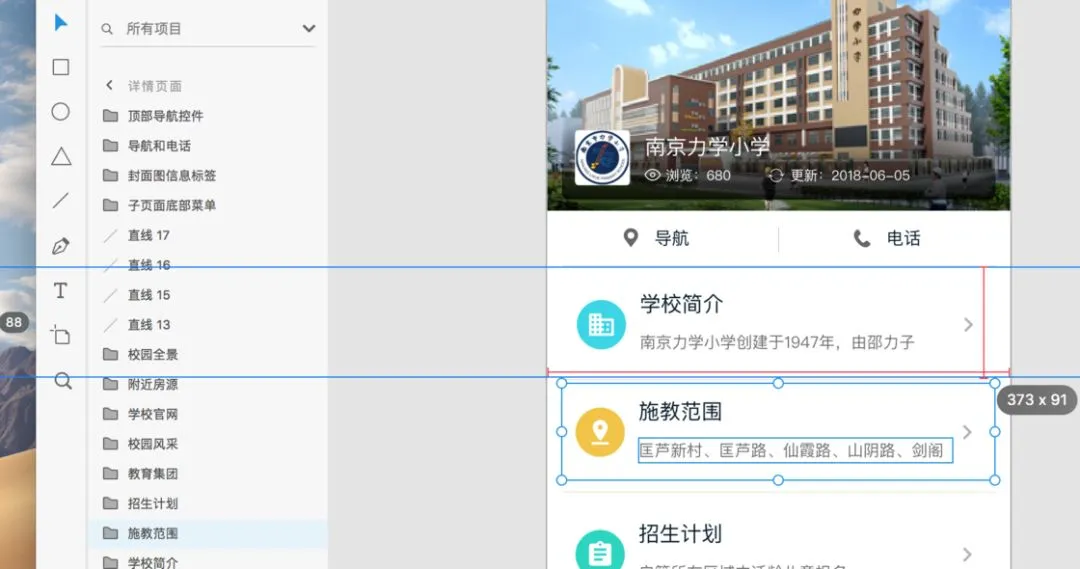Click the 更新: 2018-06-05 text

pos(850,176)
